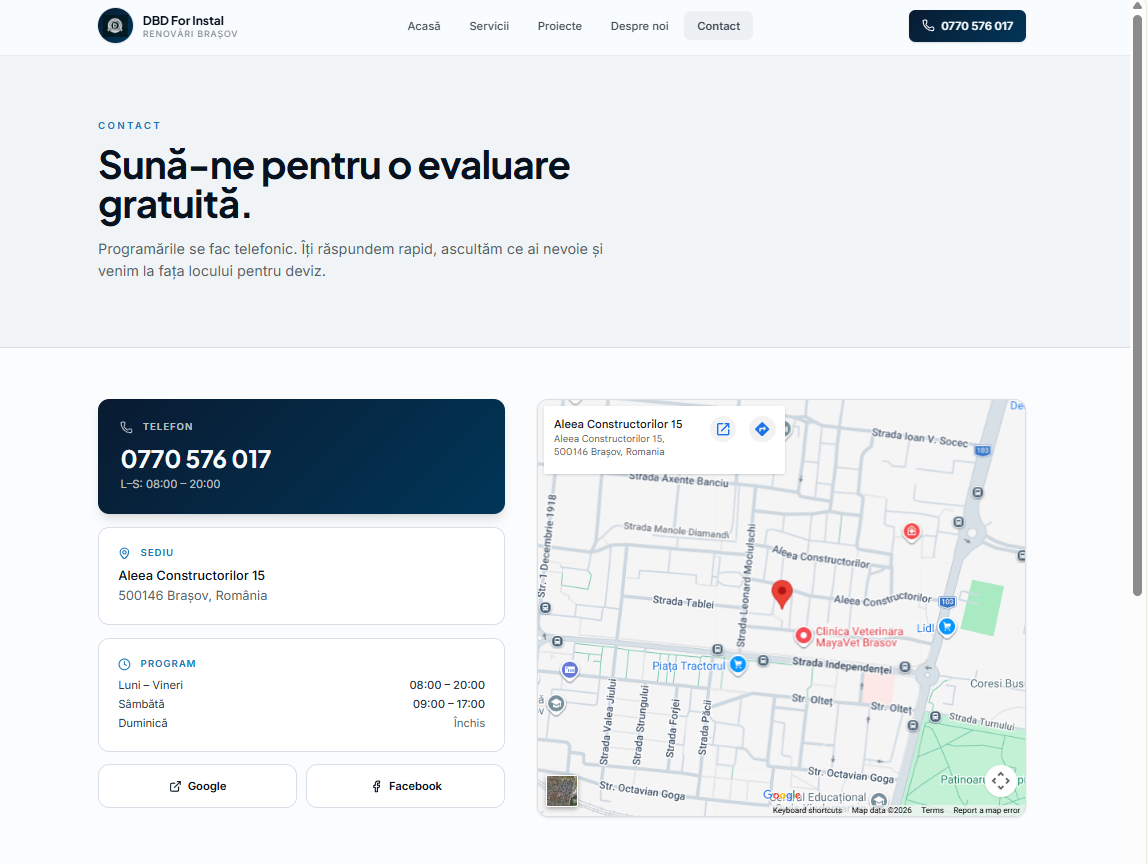Visit the Facebook page button
This screenshot has height=864, width=1148.
[405, 786]
